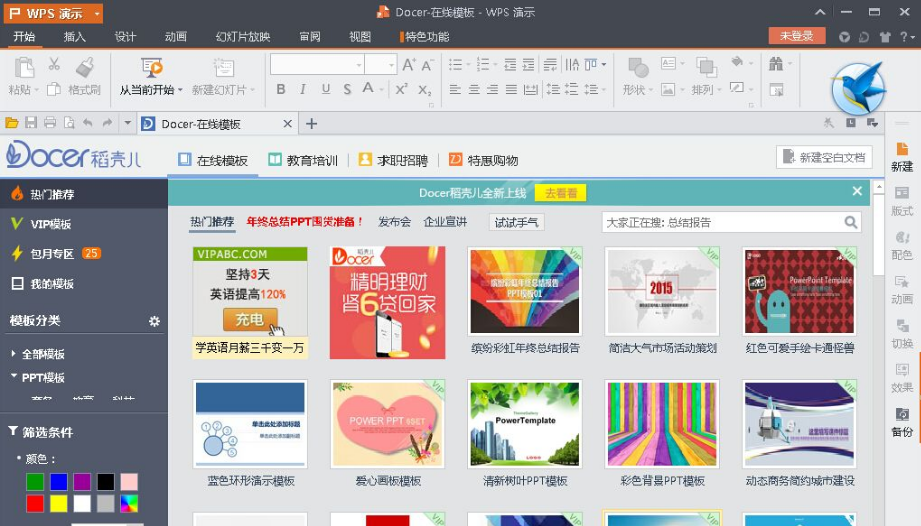921x526 pixels.
Task: Toggle Superscript formatting
Action: point(401,89)
